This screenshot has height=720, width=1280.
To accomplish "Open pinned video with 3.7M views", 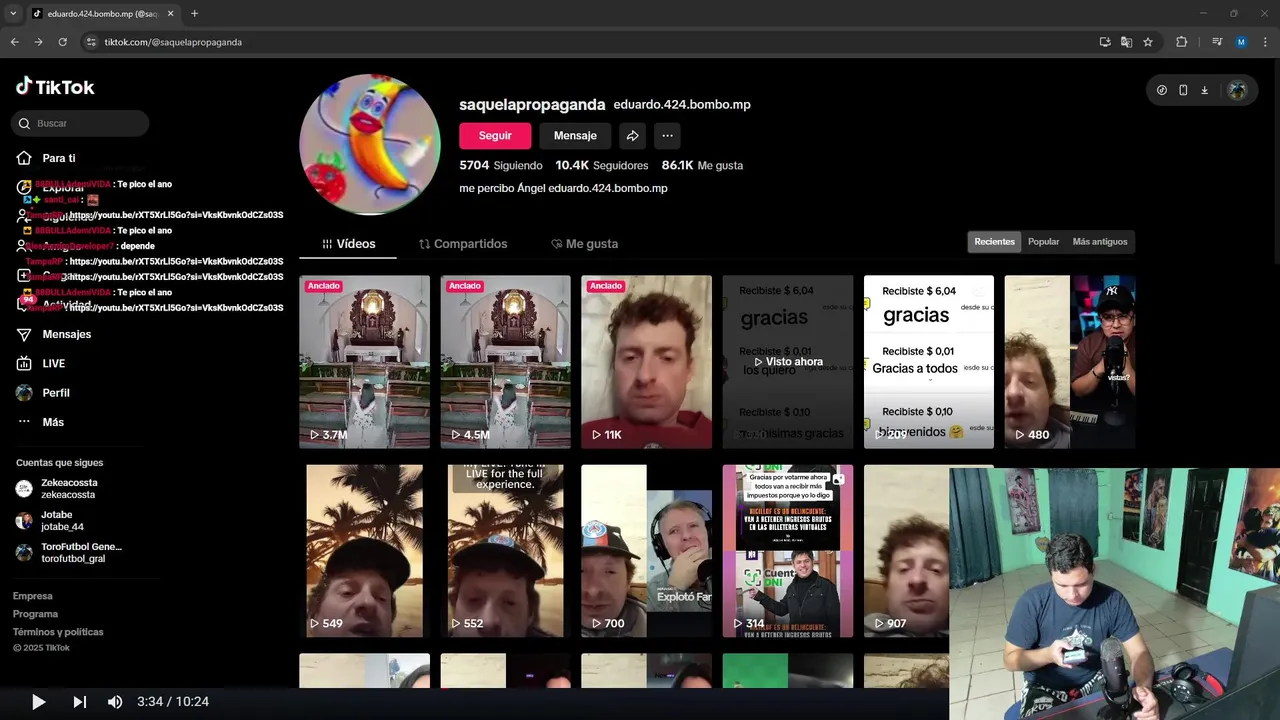I will (364, 362).
